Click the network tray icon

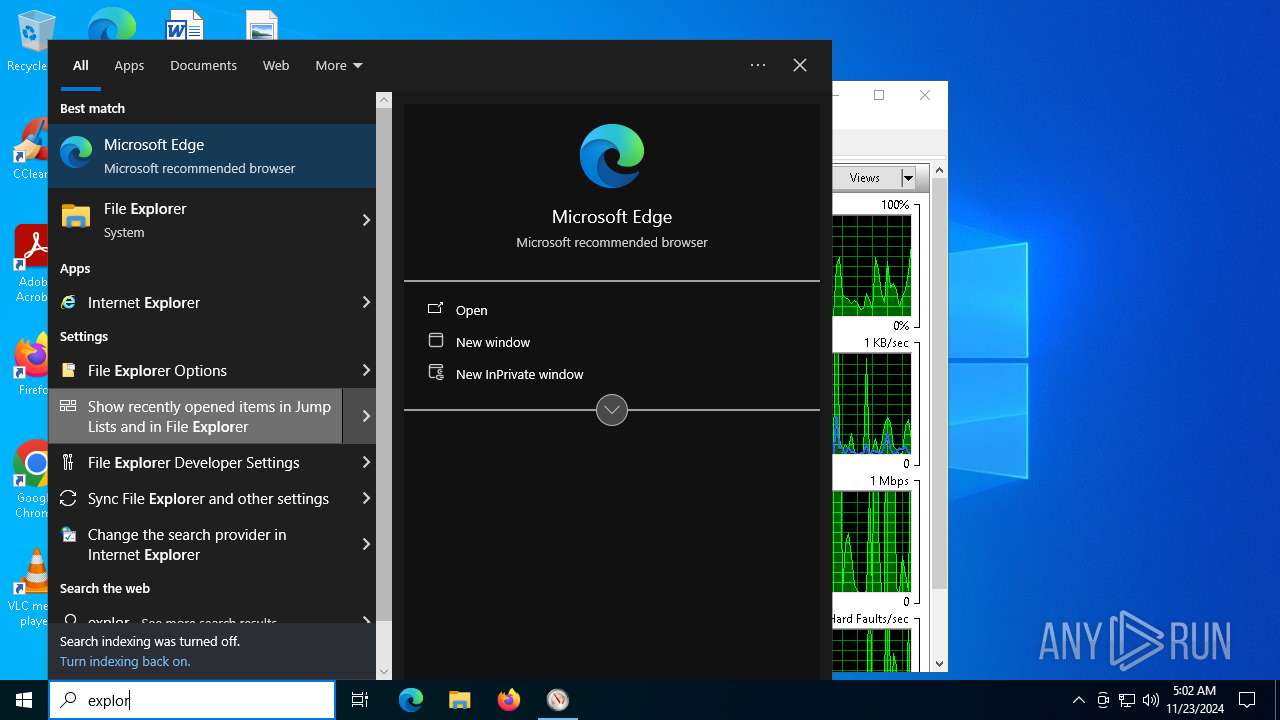tap(1127, 700)
